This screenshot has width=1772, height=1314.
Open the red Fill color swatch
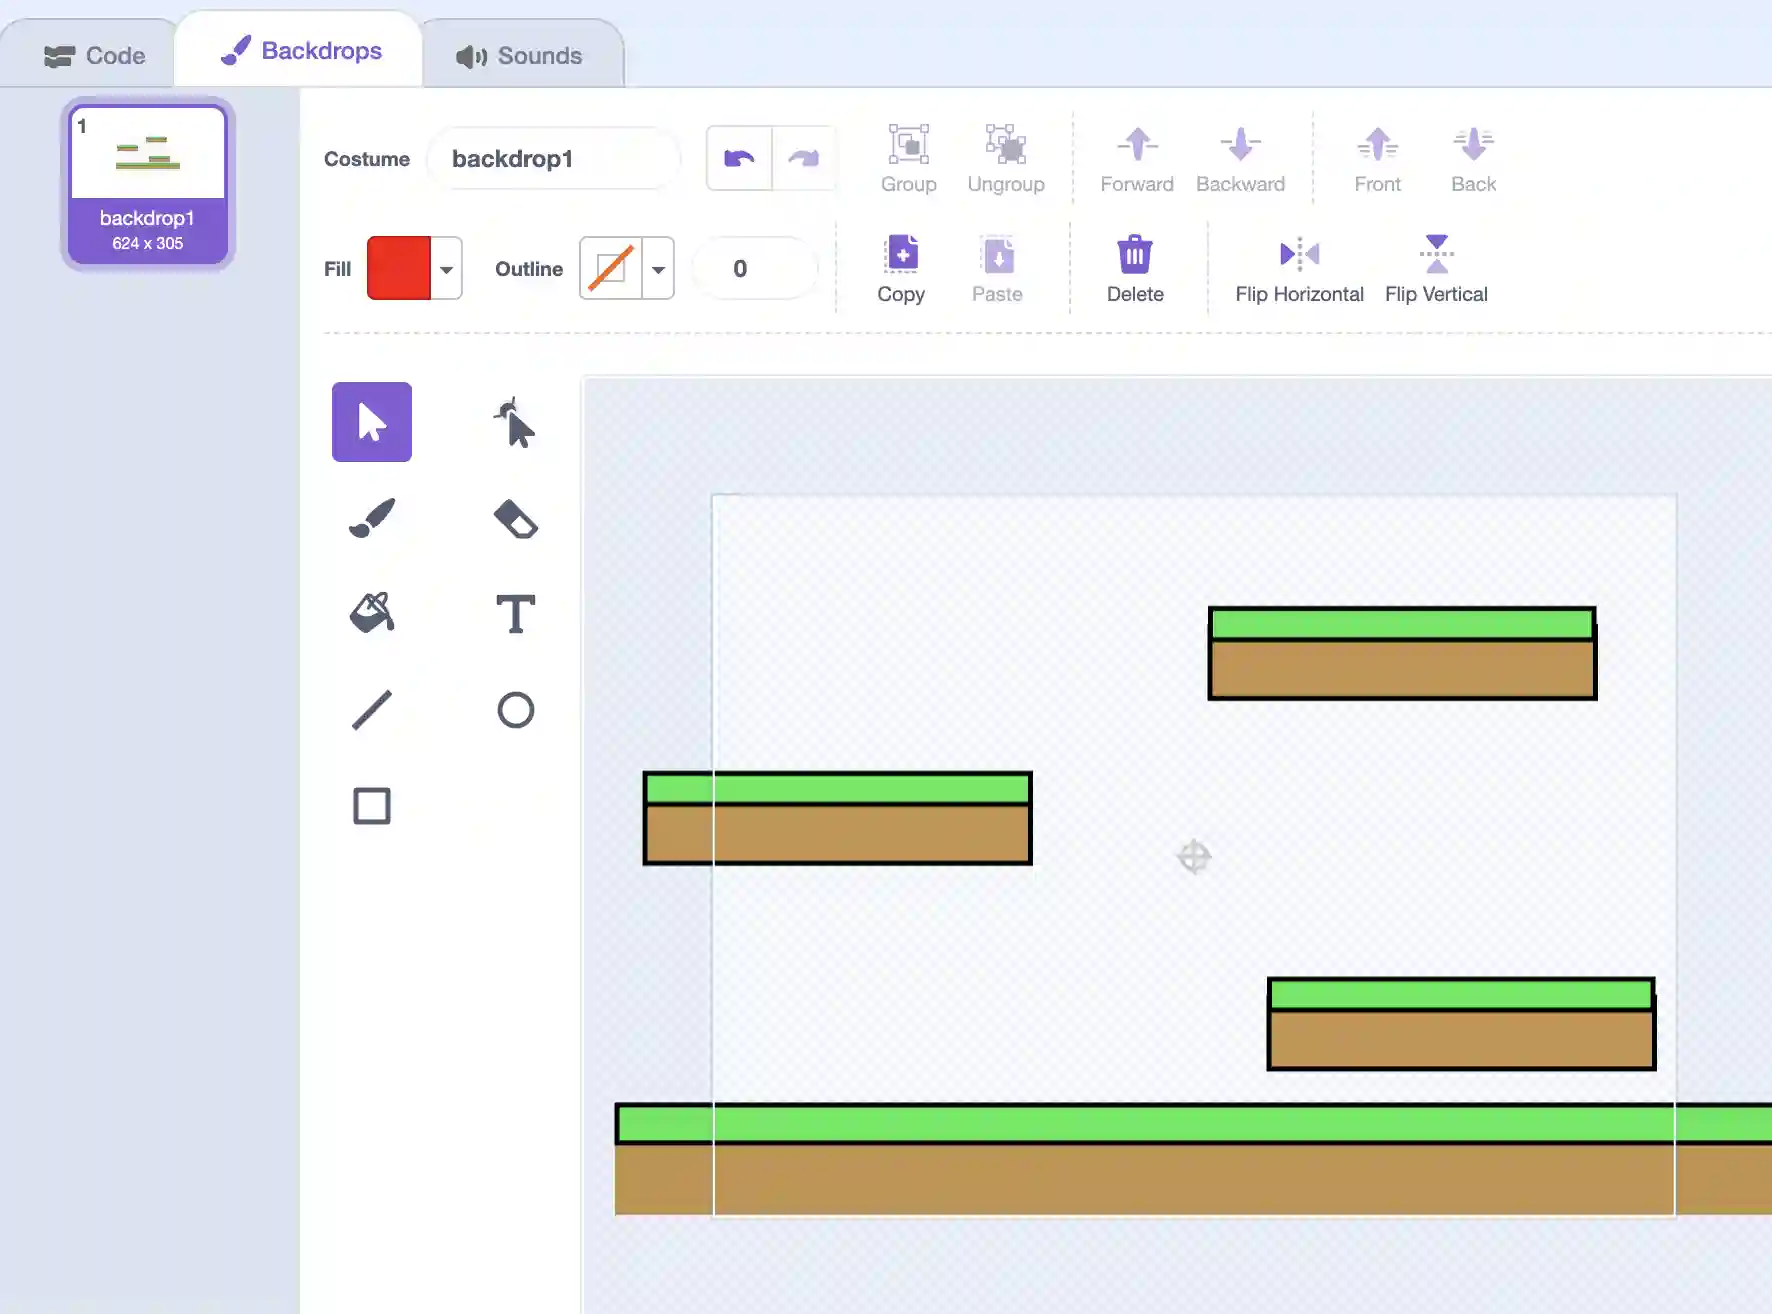coord(399,268)
